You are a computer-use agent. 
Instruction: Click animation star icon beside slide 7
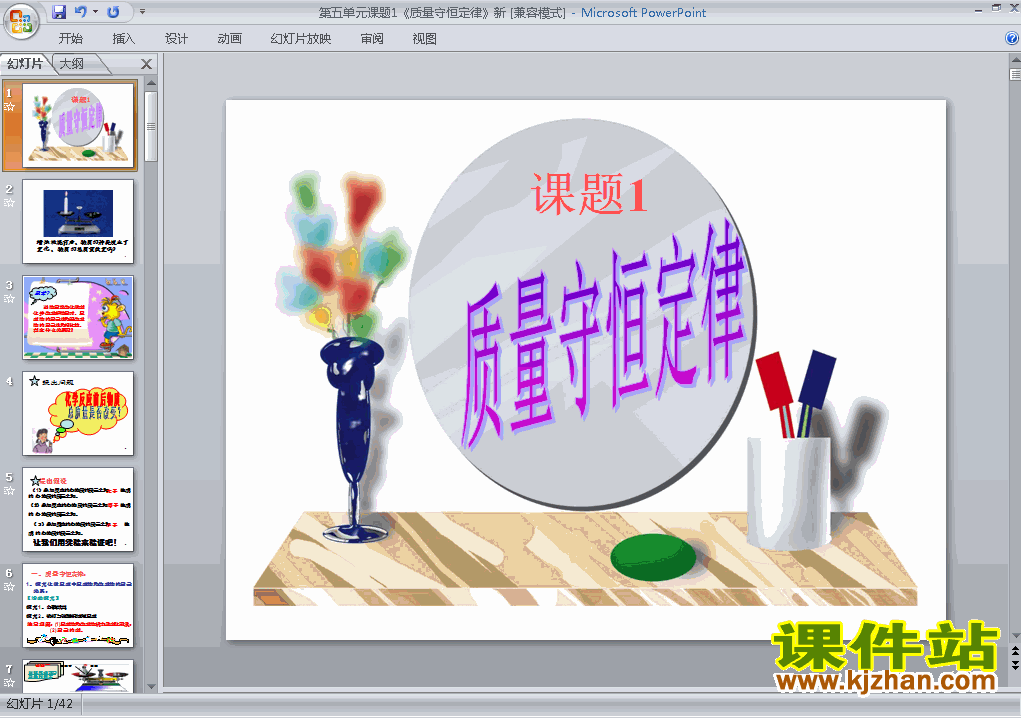pos(9,682)
